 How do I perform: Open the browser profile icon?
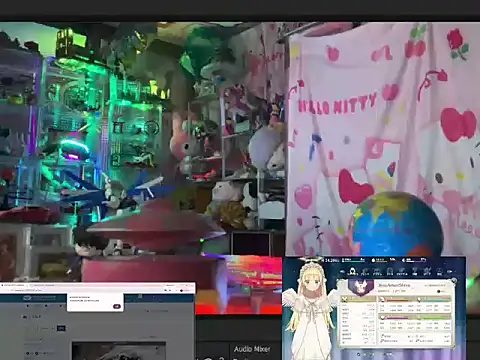coord(181,290)
